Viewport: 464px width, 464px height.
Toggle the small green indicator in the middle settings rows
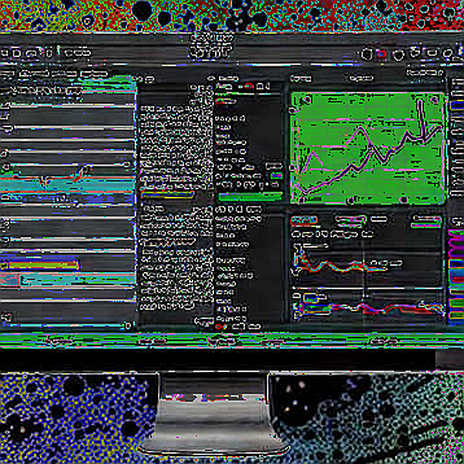276,175
